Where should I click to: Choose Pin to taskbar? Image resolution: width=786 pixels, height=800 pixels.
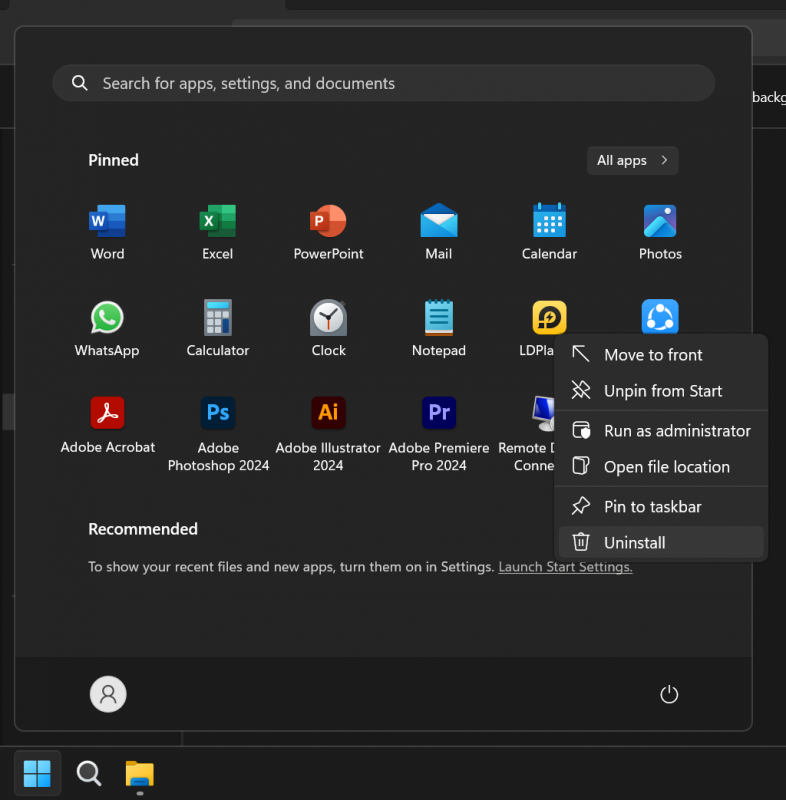click(661, 507)
